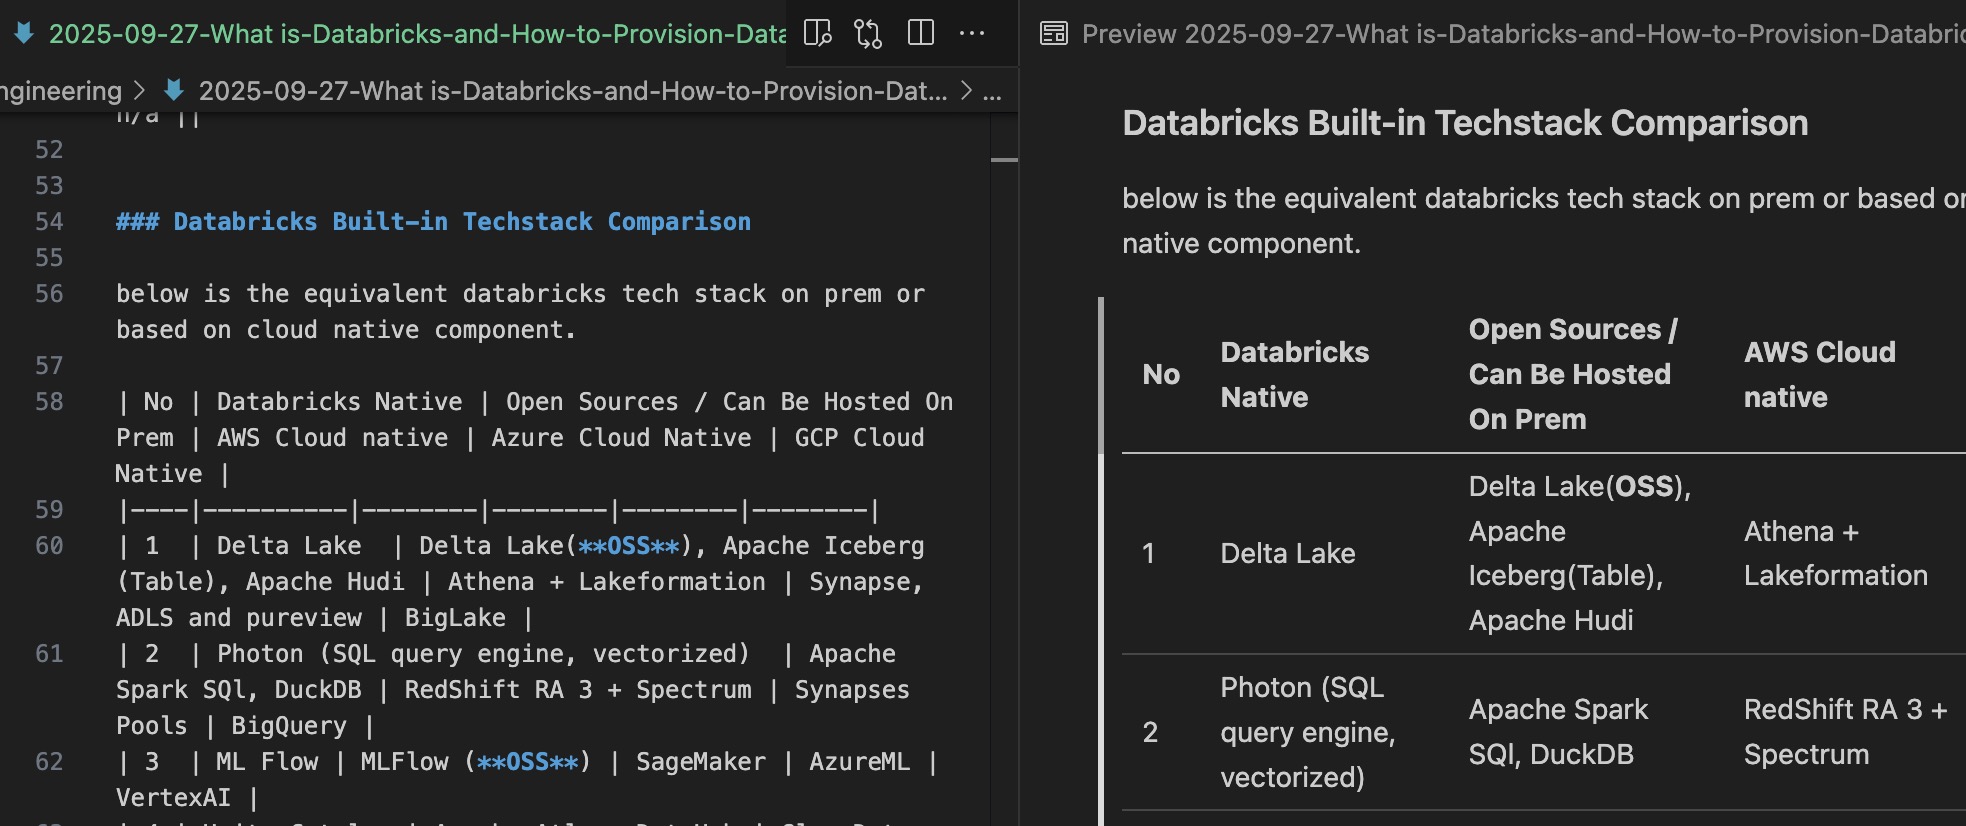Click the table separator row on line 59
This screenshot has height=826, width=1966.
(498, 510)
